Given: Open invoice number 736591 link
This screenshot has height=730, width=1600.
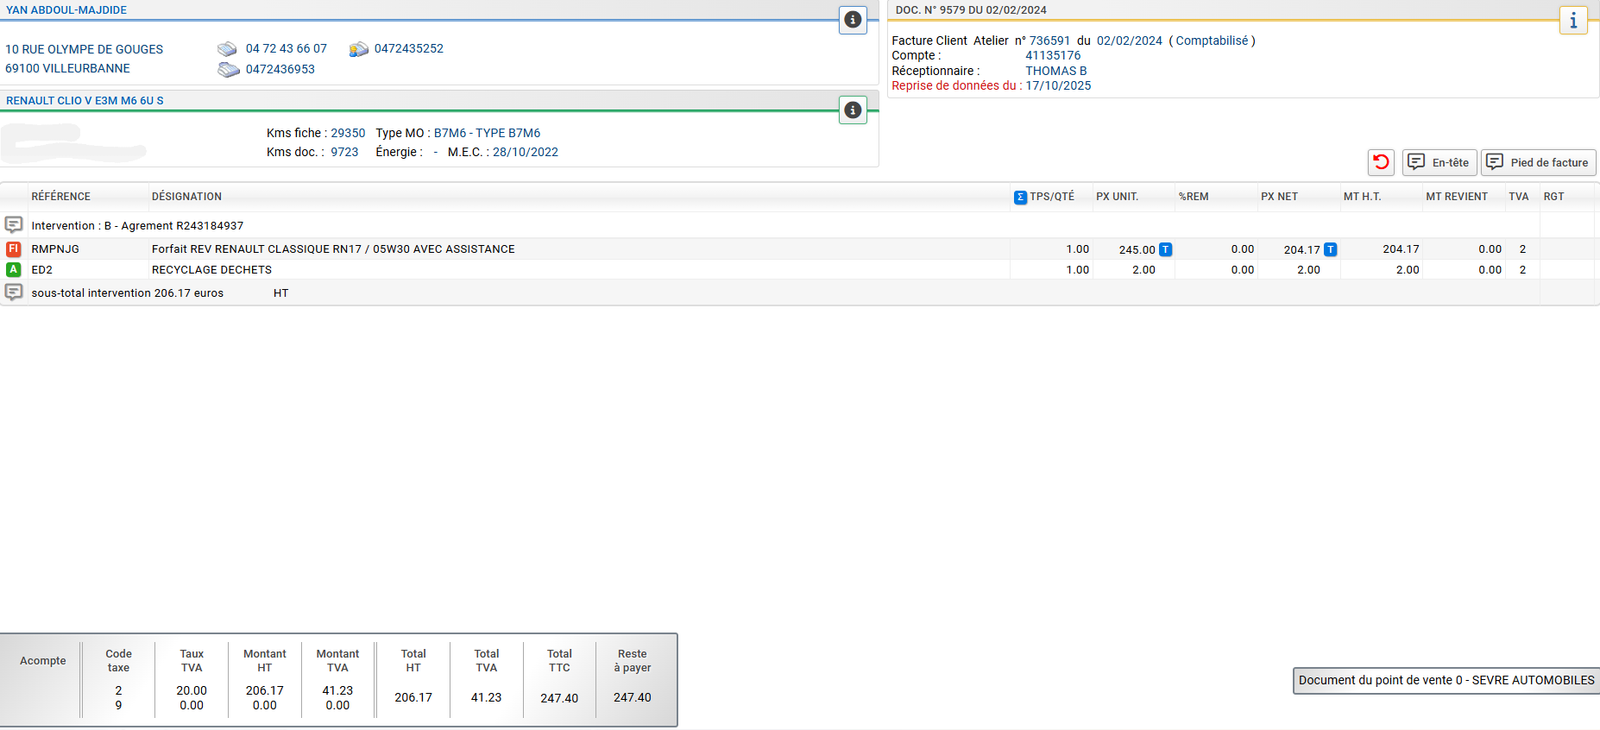Looking at the screenshot, I should (1049, 41).
